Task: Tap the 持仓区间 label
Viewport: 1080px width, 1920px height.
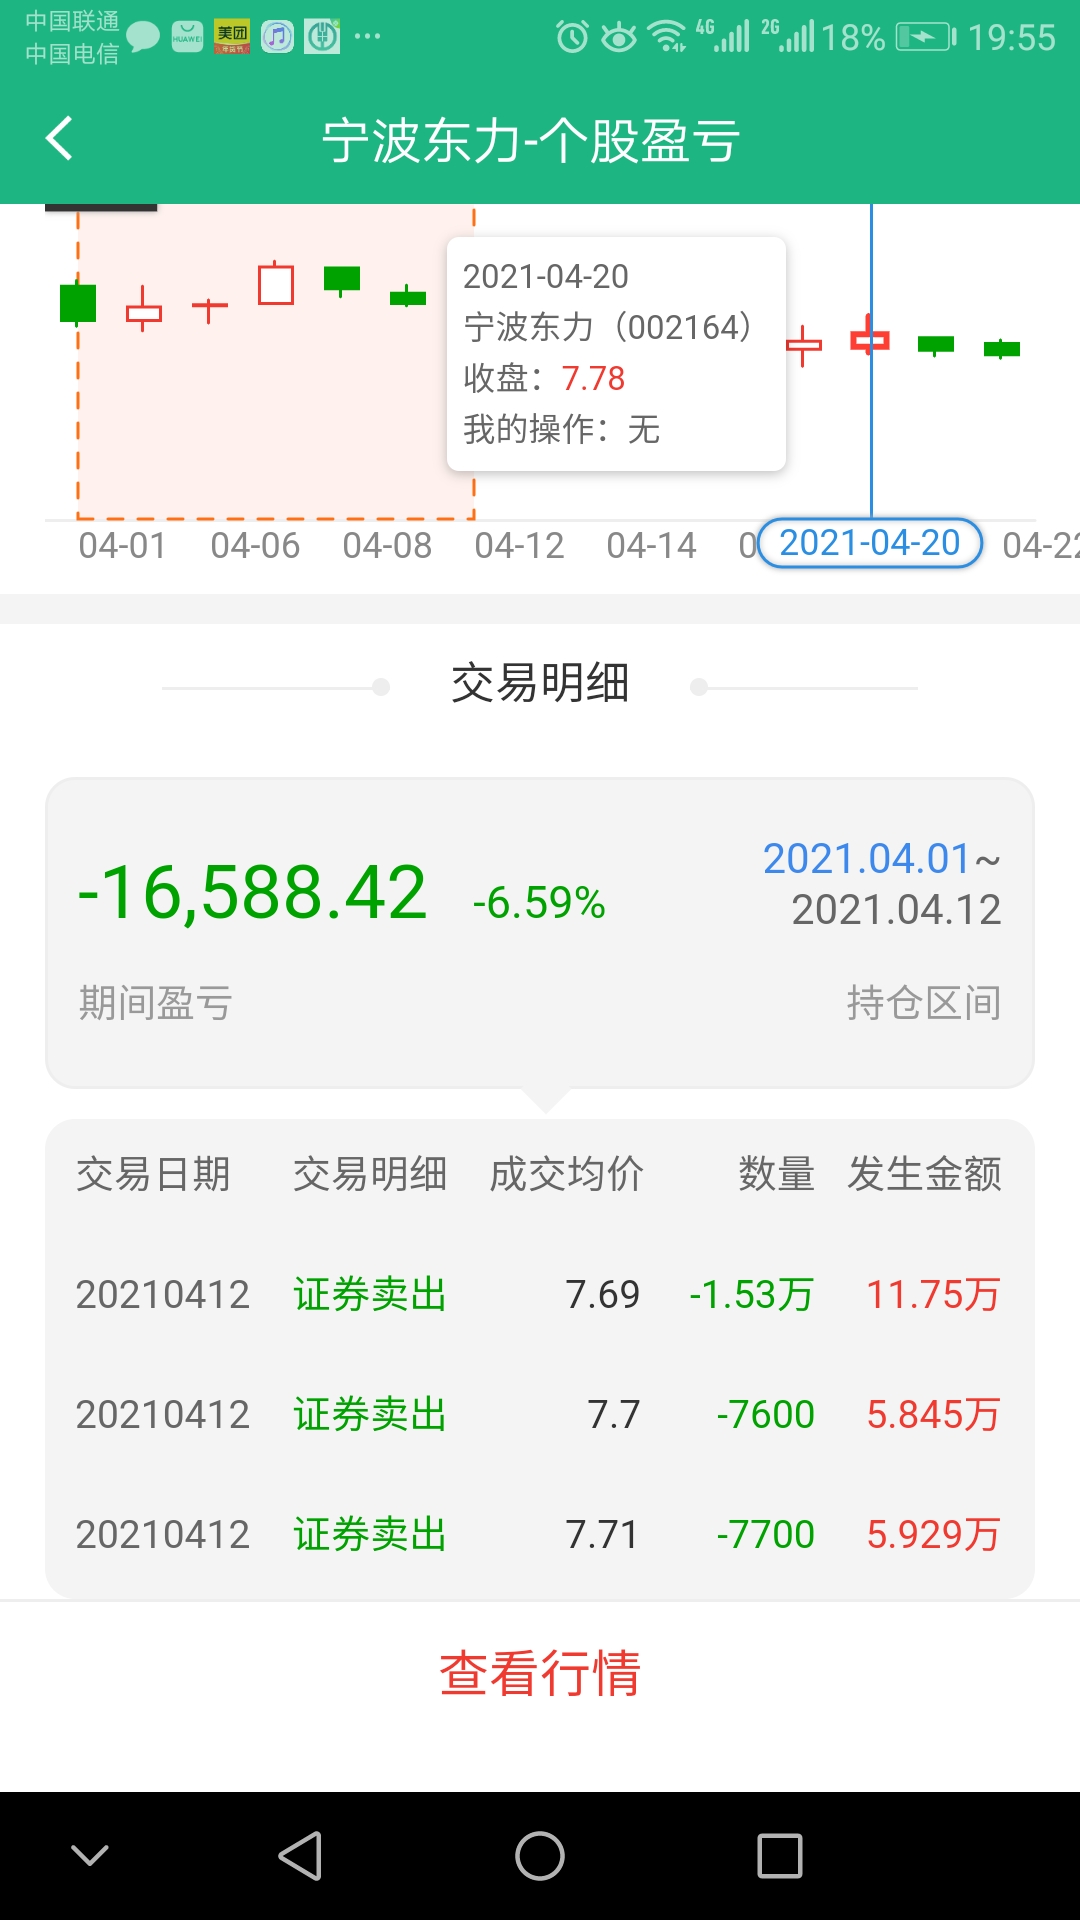Action: coord(924,1002)
